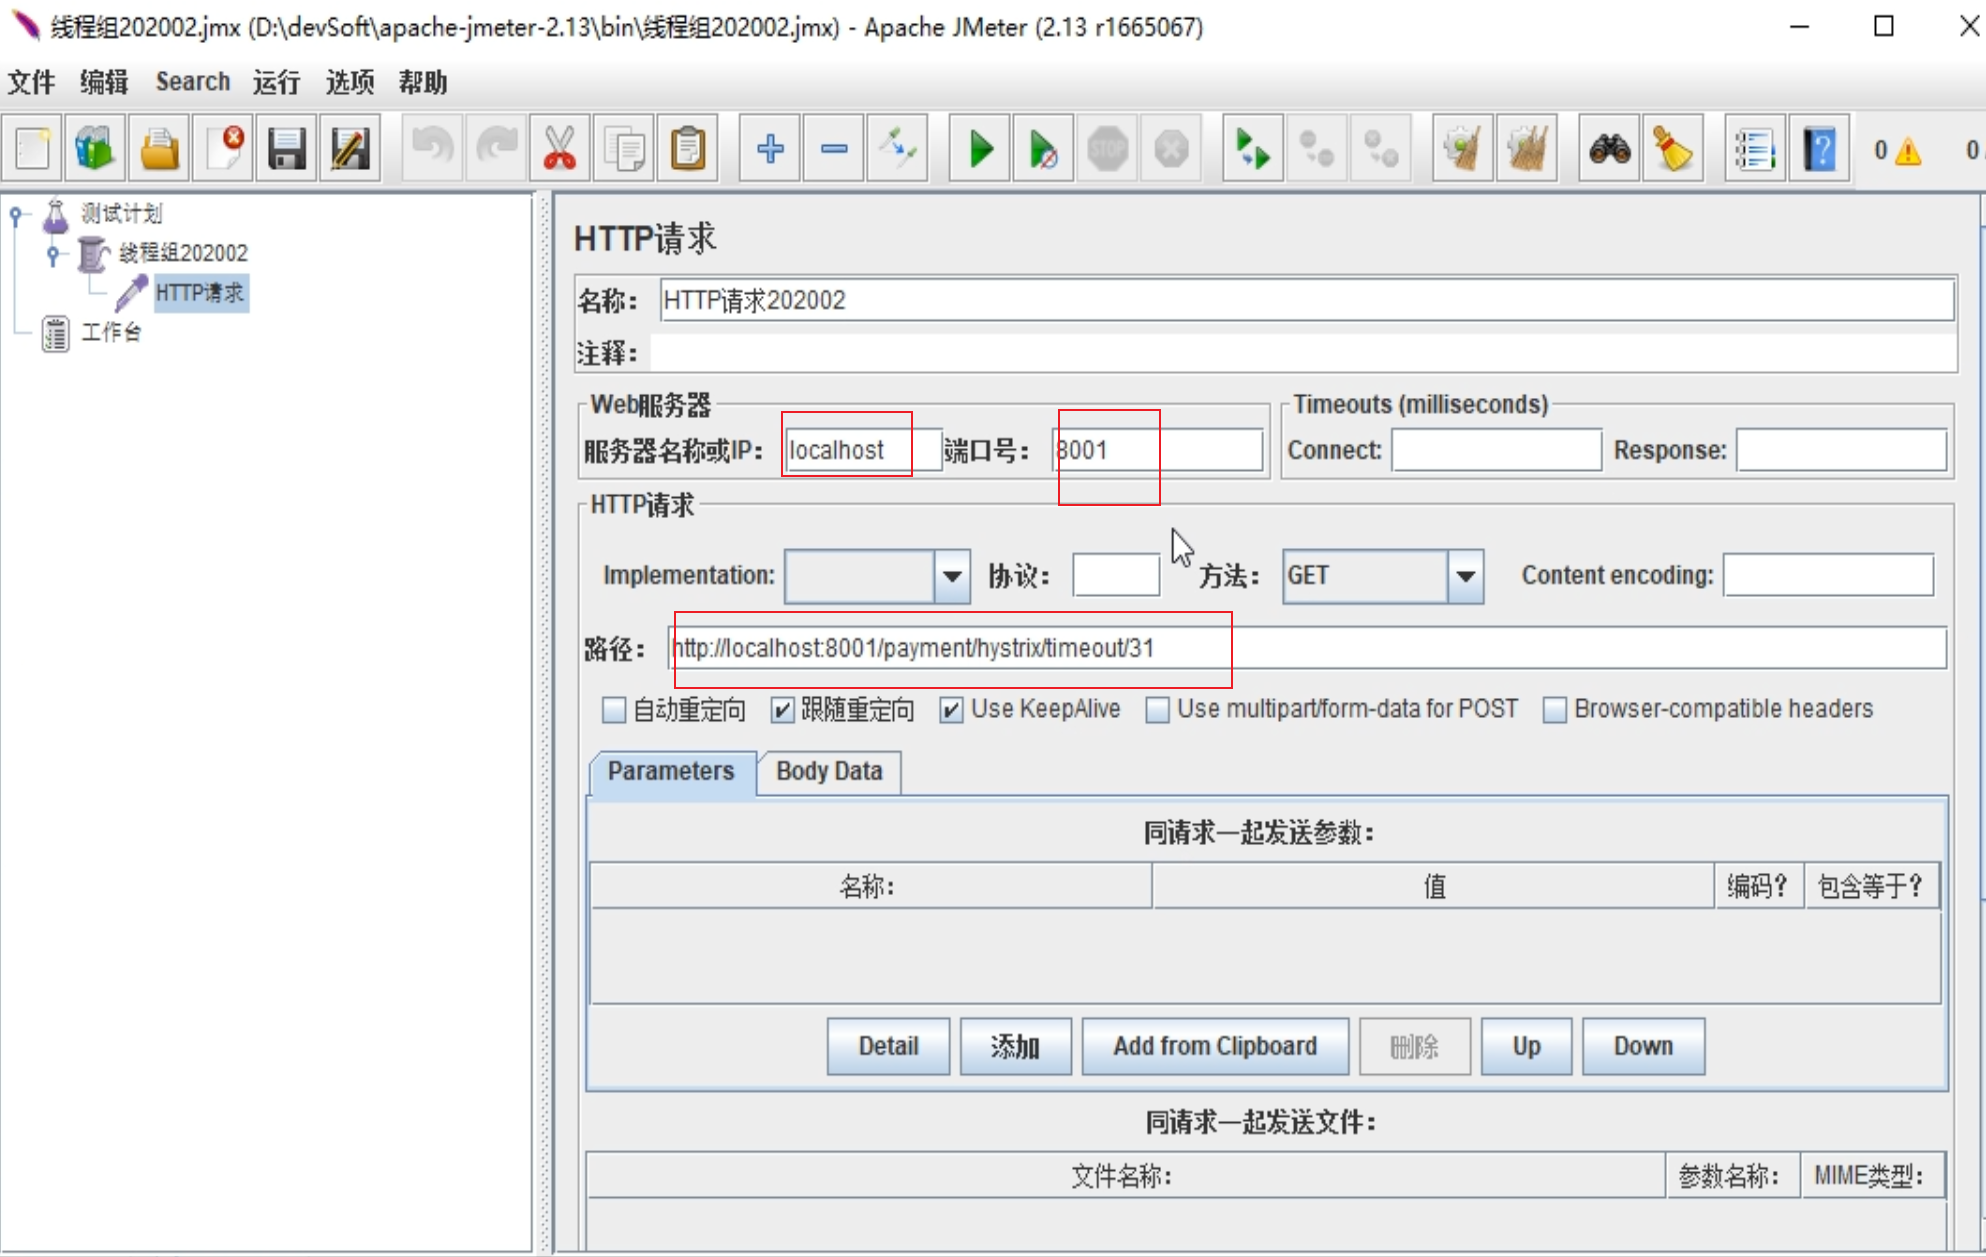The width and height of the screenshot is (1986, 1257).
Task: Uncheck the 跟随重定向 checkbox
Action: (782, 710)
